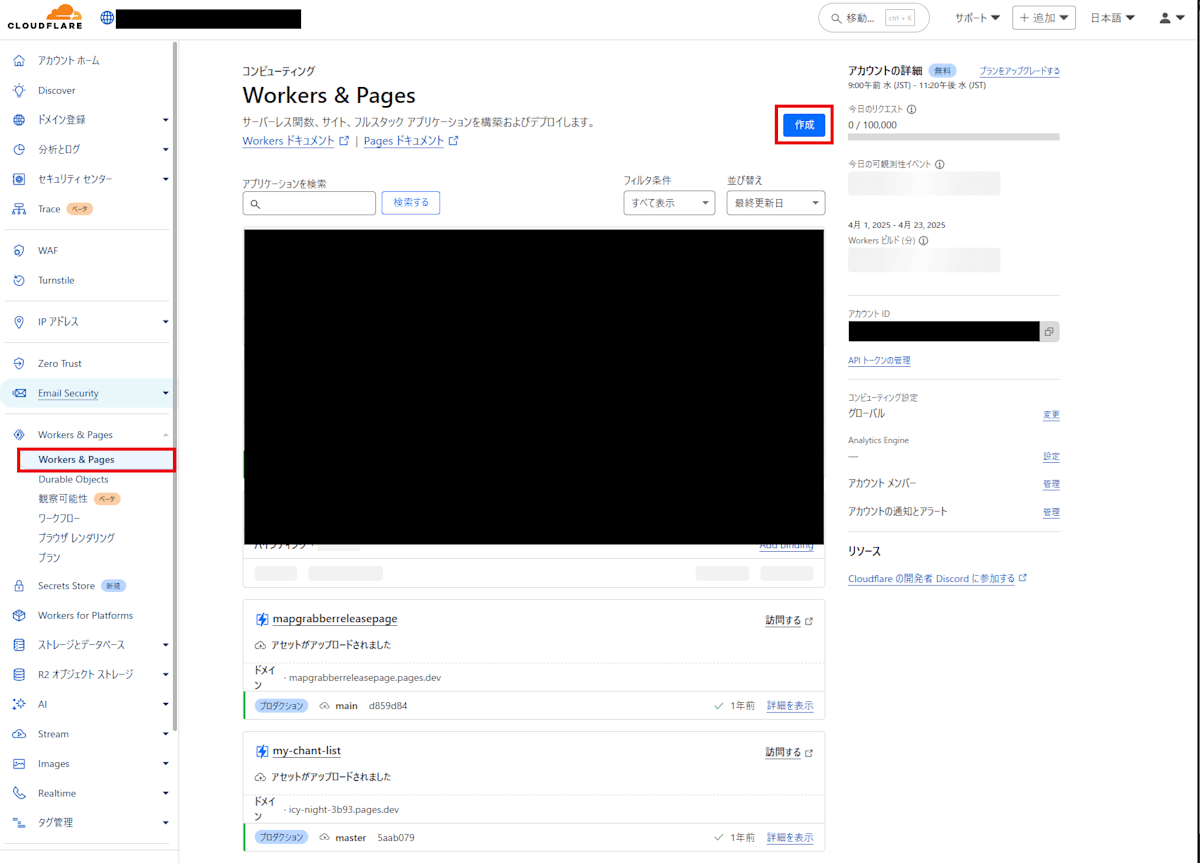Viewport: 1200px width, 863px height.
Task: Click the mapgrabberreleasepage project icon
Action: point(262,619)
